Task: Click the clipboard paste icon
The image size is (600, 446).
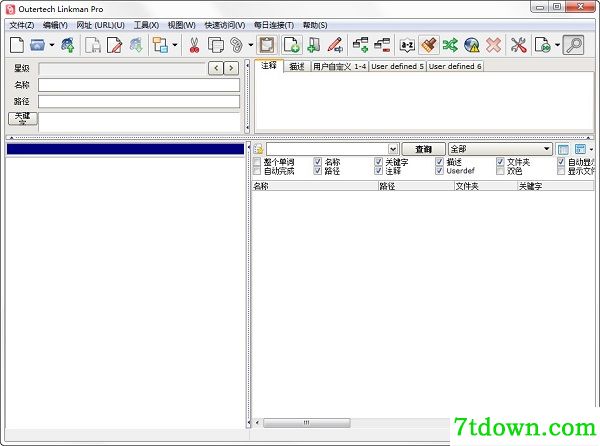Action: coord(267,45)
